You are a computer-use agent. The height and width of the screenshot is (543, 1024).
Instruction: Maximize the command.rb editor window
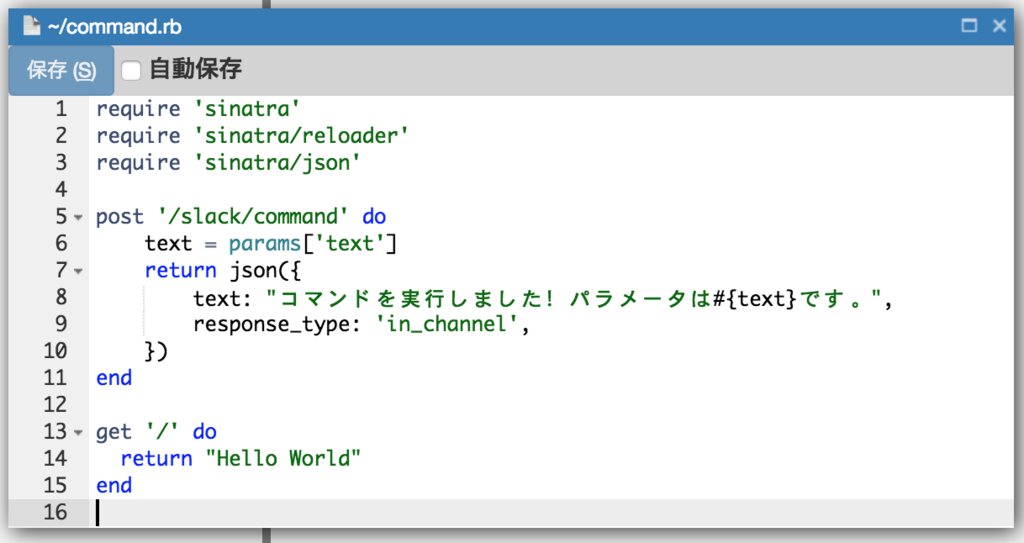pos(969,26)
